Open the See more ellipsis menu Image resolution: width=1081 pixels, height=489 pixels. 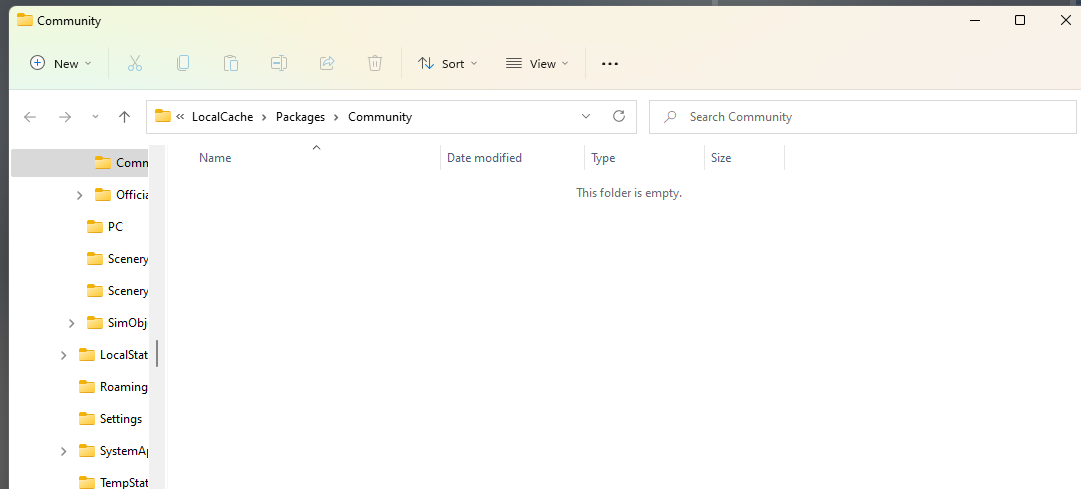coord(610,63)
